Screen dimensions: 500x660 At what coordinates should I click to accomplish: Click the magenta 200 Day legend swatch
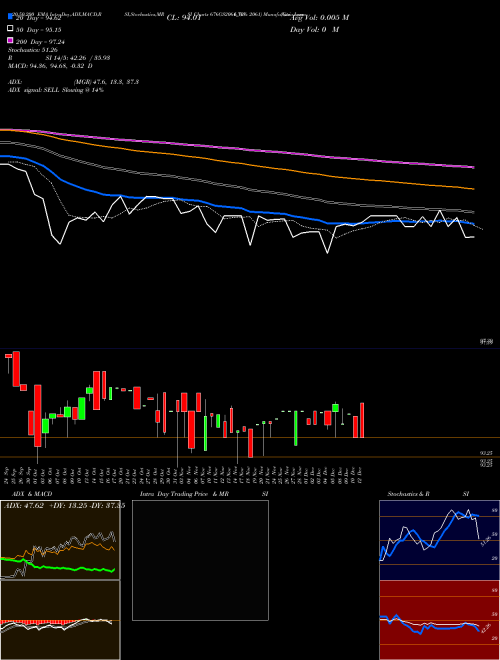click(x=10, y=40)
